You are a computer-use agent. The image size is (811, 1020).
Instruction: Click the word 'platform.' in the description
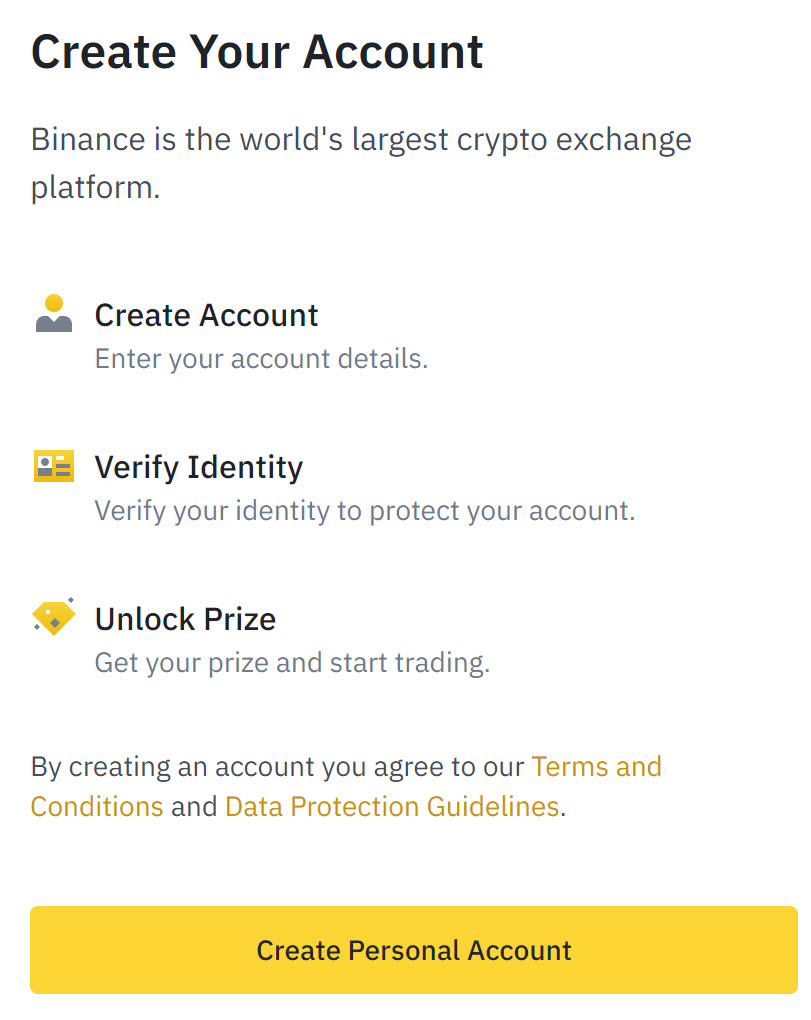click(x=95, y=188)
